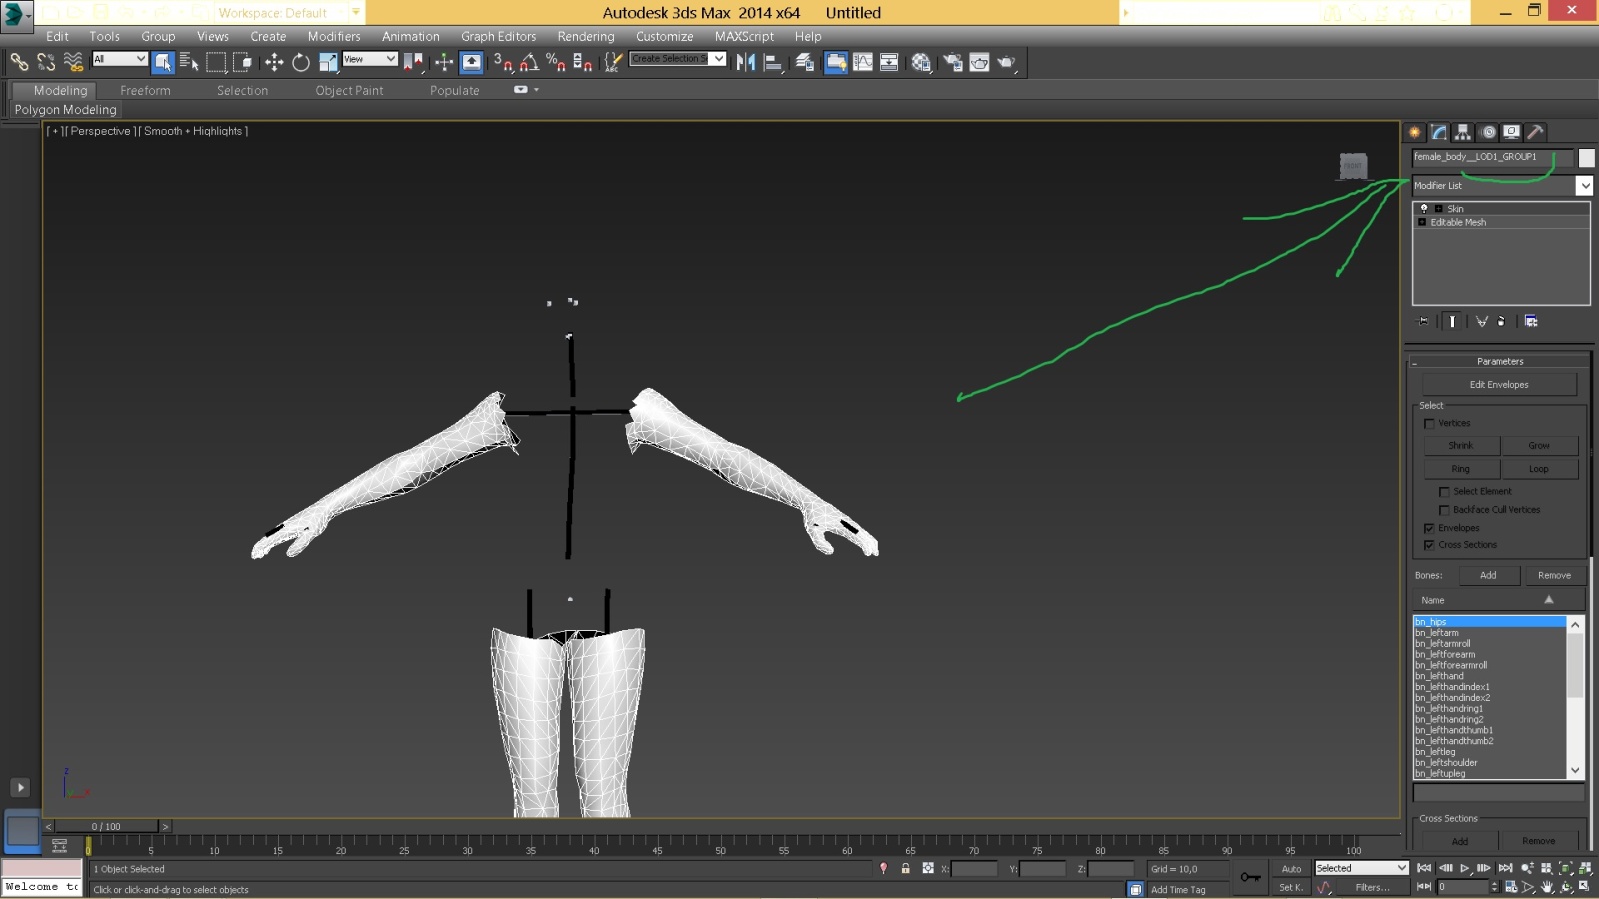Screen dimensions: 1599x899
Task: Open the Modifier List dropdown
Action: (x=1584, y=186)
